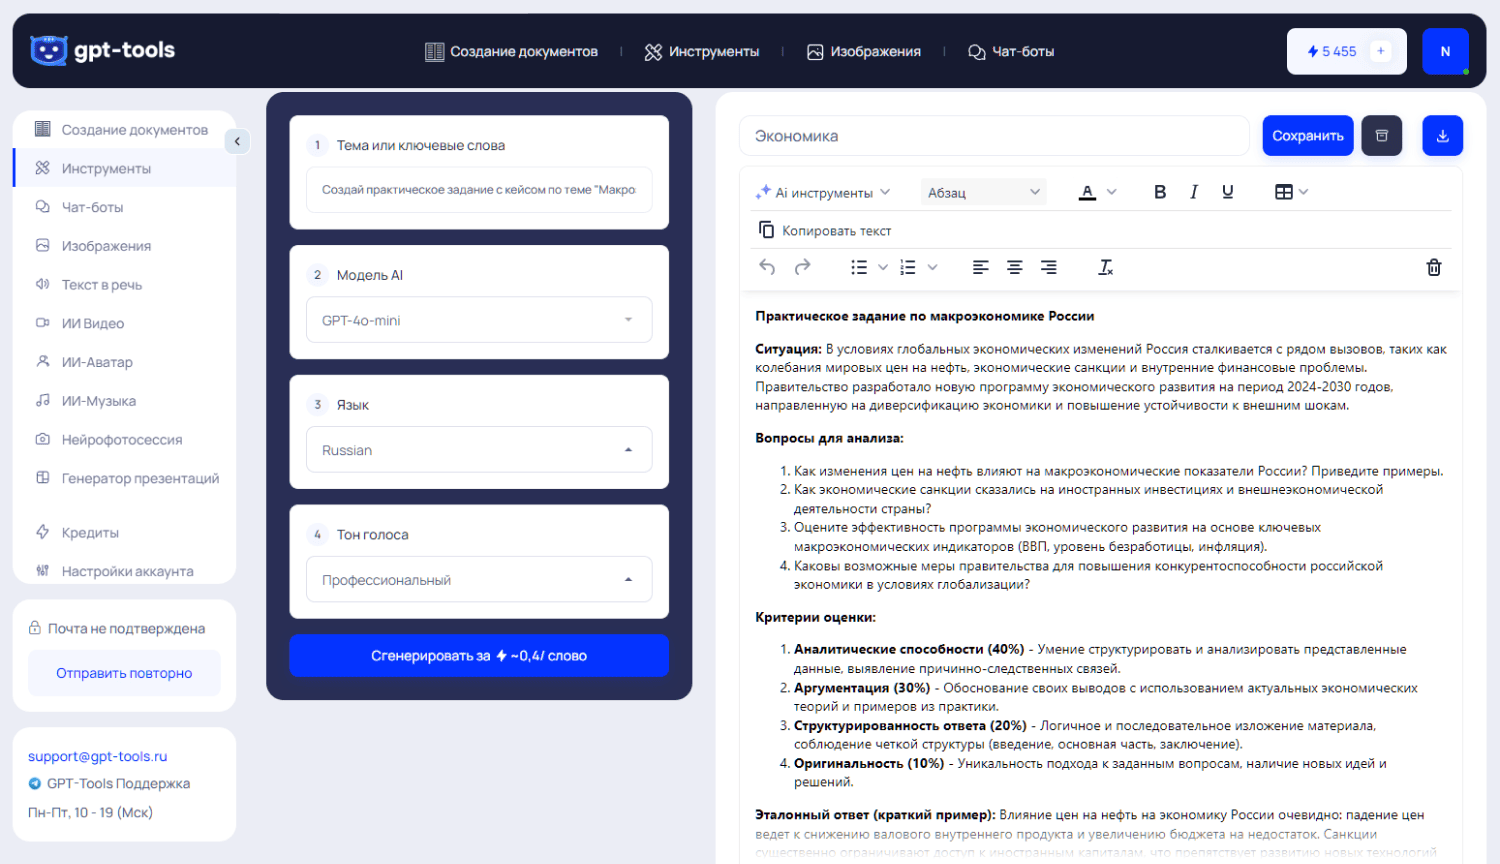The image size is (1500, 864).
Task: Click the Сохранить button
Action: pyautogui.click(x=1307, y=136)
